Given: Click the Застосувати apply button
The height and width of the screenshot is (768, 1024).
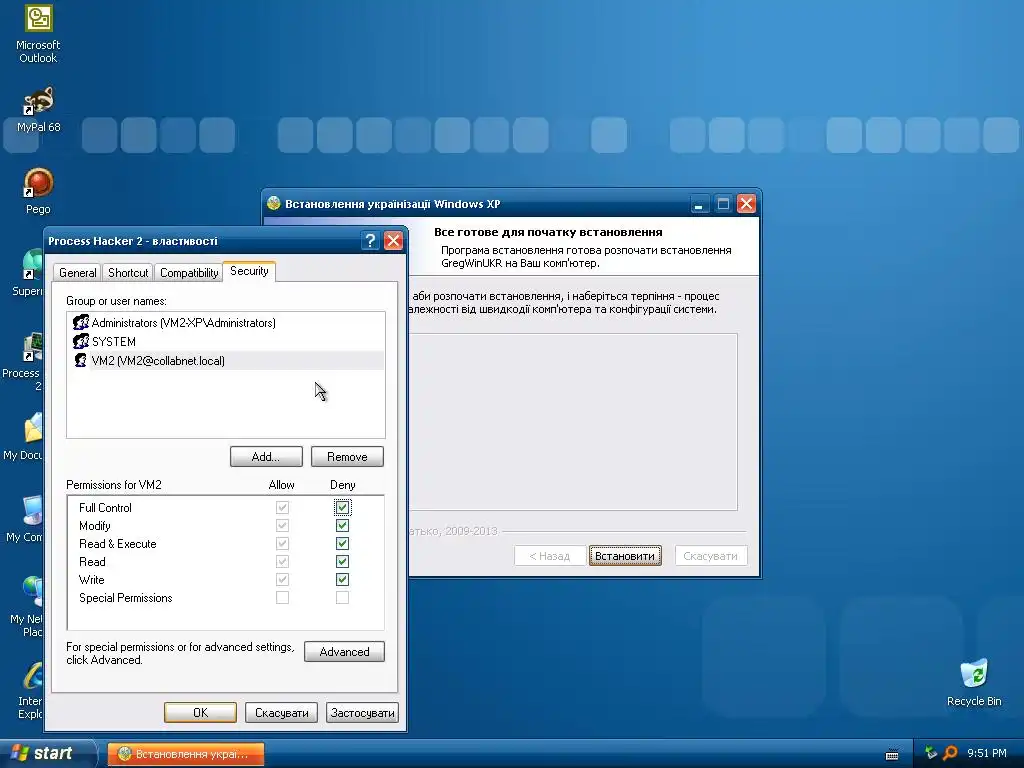Looking at the screenshot, I should (362, 712).
